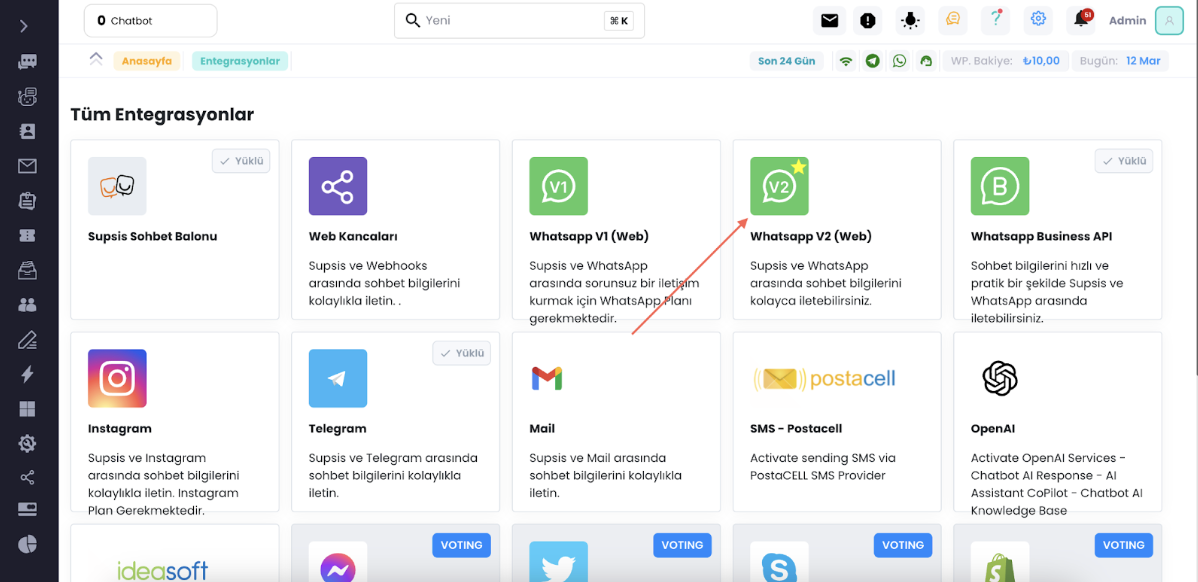Click the green headset agent status icon
The width and height of the screenshot is (1198, 582).
coord(927,61)
